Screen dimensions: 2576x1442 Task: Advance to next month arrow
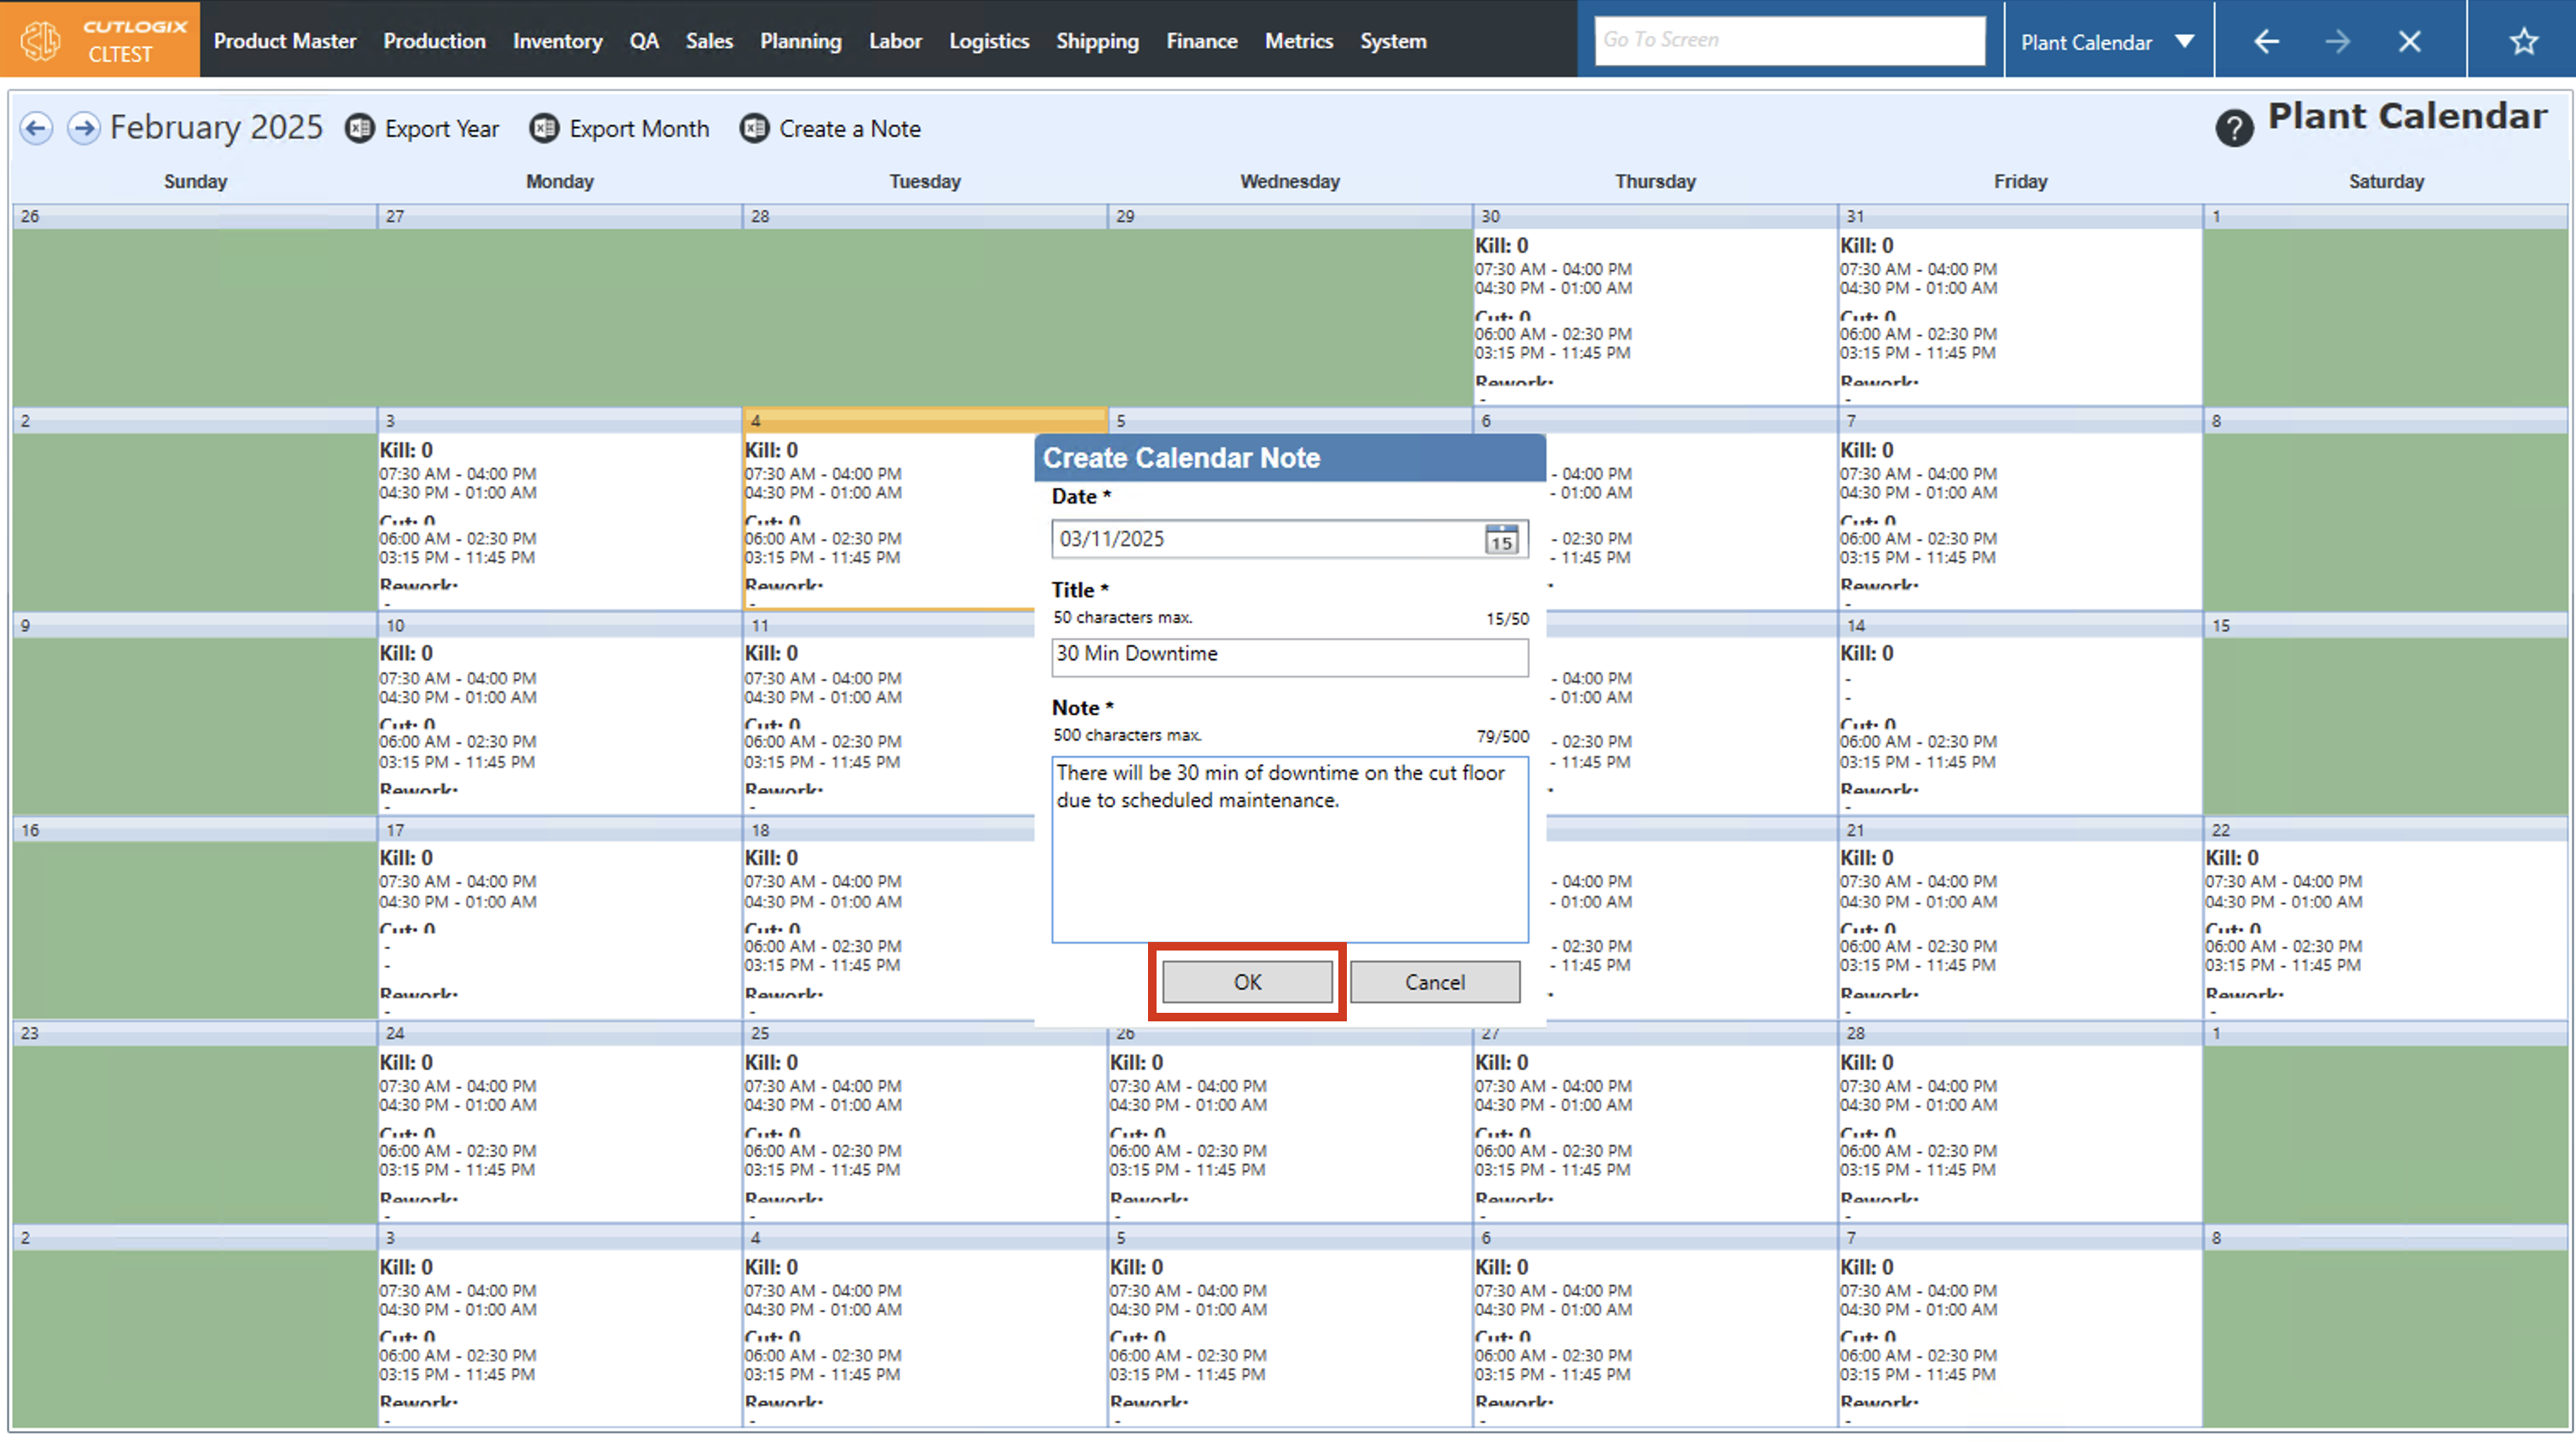(x=84, y=129)
